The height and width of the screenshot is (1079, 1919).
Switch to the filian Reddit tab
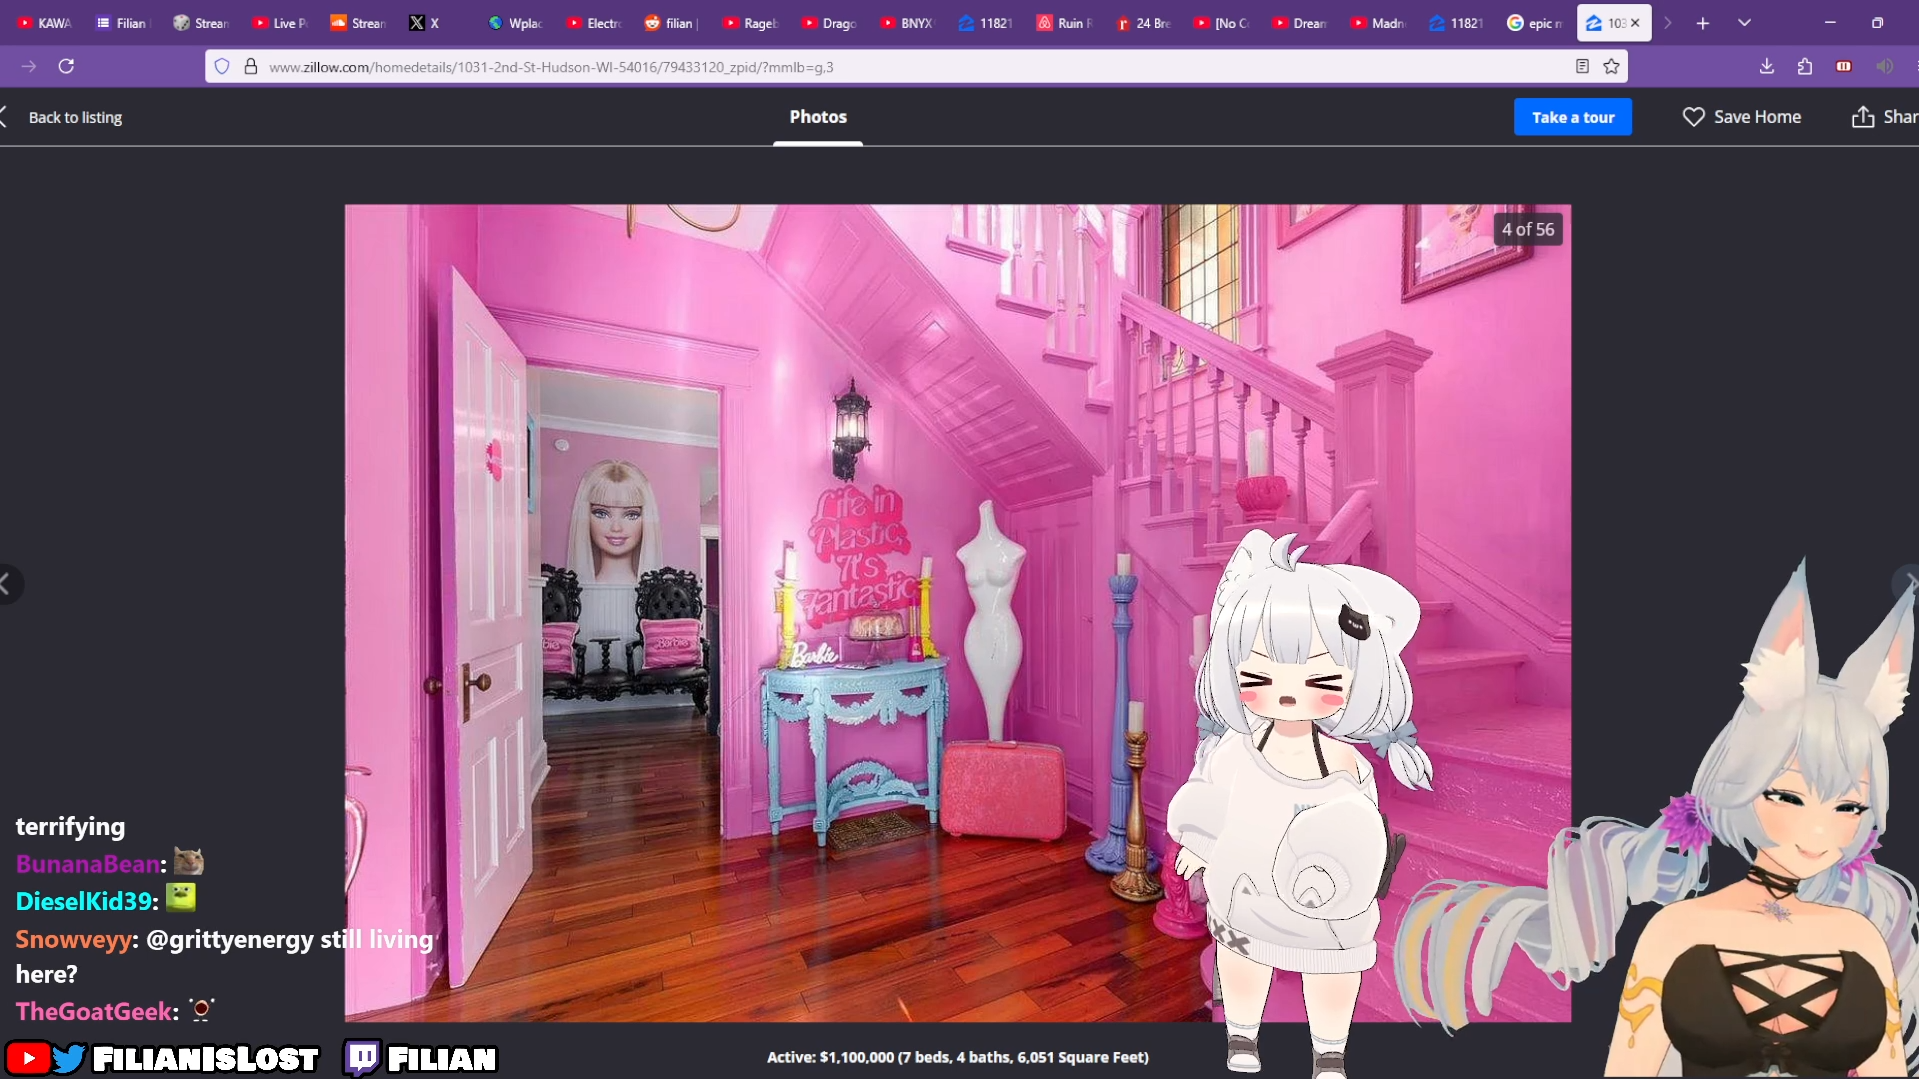click(x=673, y=23)
